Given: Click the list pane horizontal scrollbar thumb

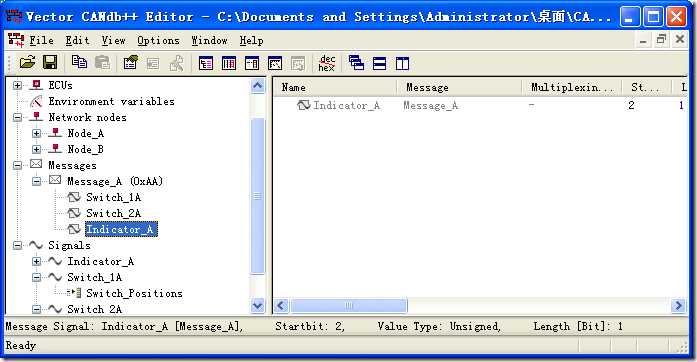Looking at the screenshot, I should 348,306.
